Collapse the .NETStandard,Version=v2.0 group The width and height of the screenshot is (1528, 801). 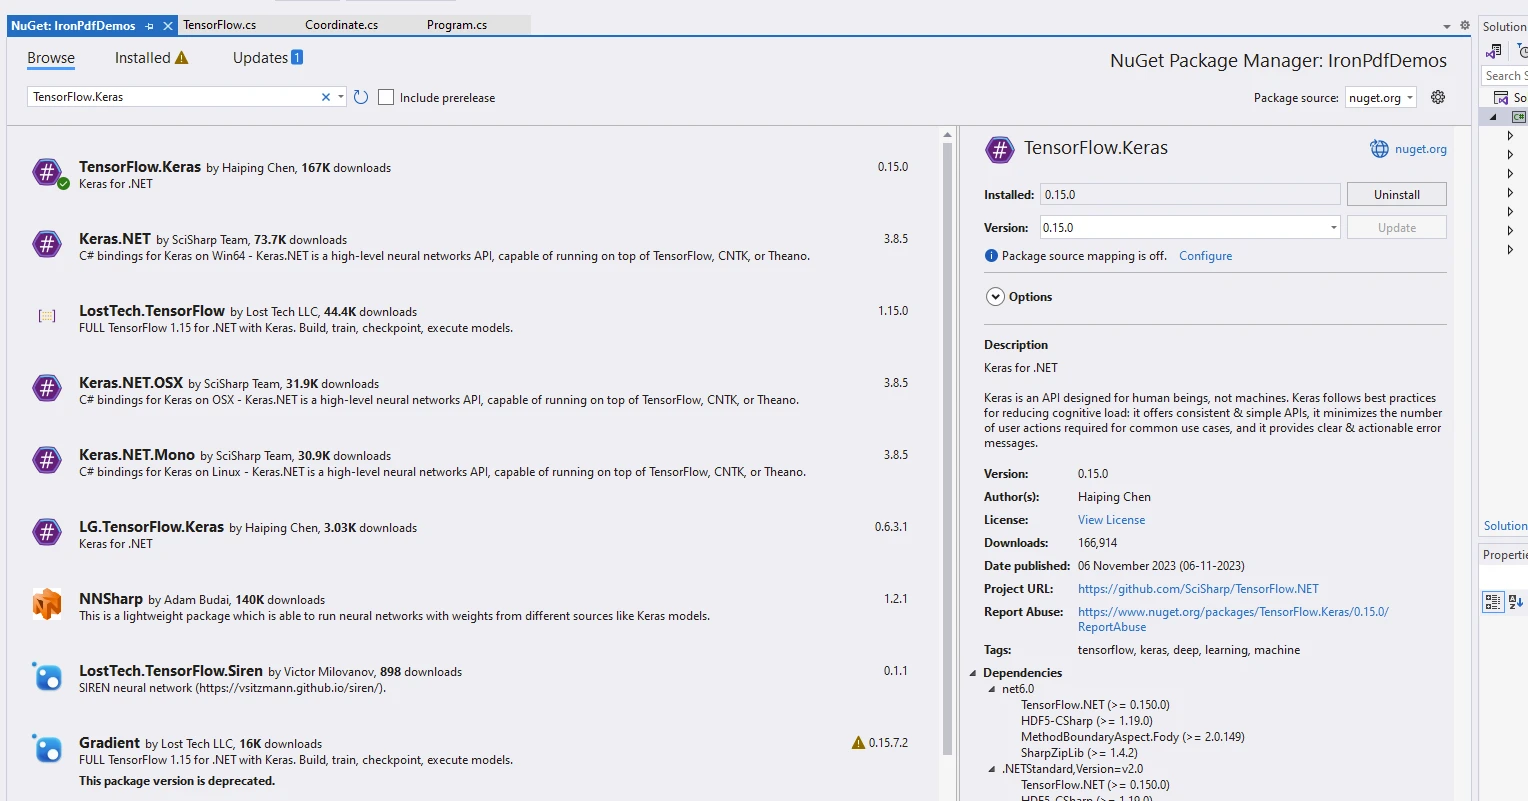tap(992, 769)
